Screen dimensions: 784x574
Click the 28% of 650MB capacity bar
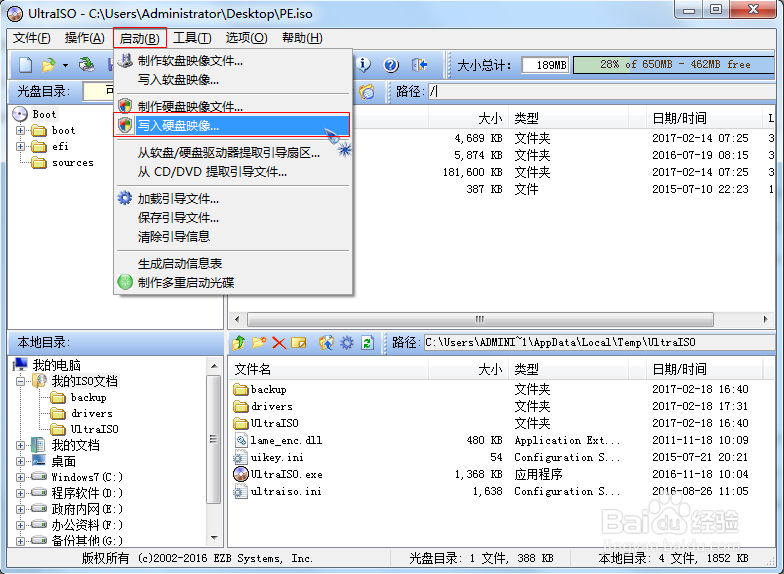674,65
